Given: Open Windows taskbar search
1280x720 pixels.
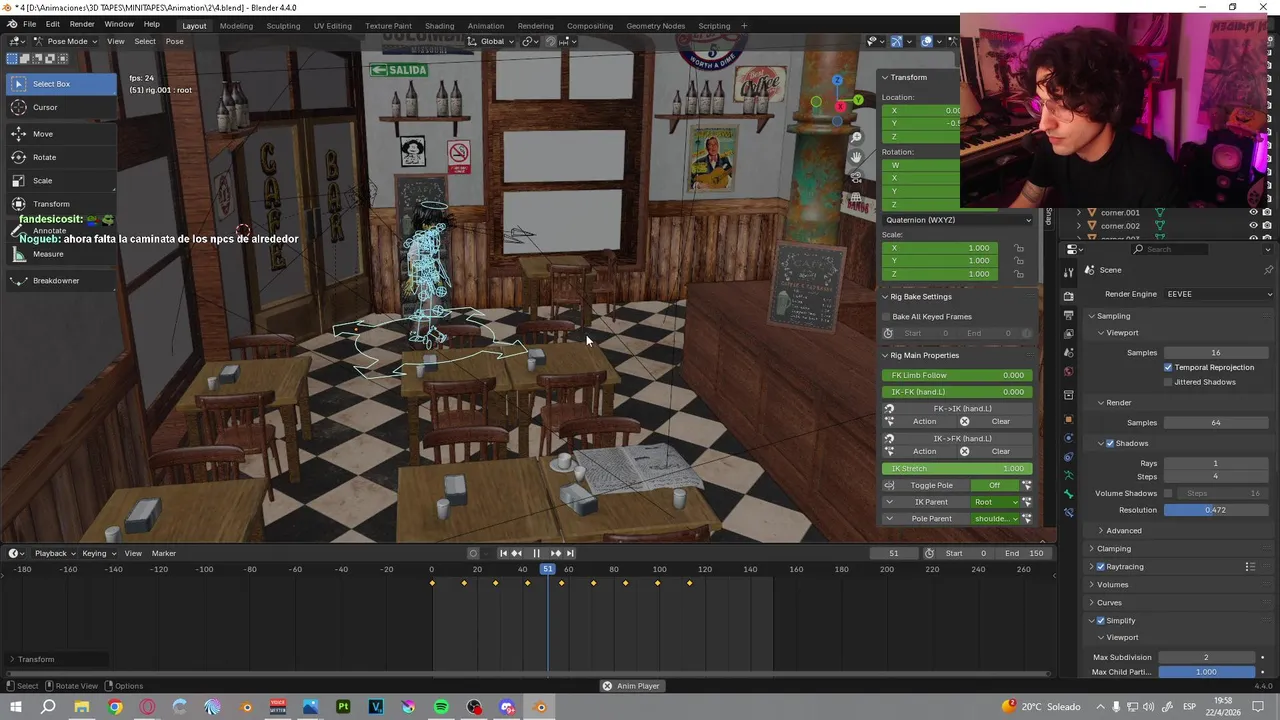Looking at the screenshot, I should [48, 707].
